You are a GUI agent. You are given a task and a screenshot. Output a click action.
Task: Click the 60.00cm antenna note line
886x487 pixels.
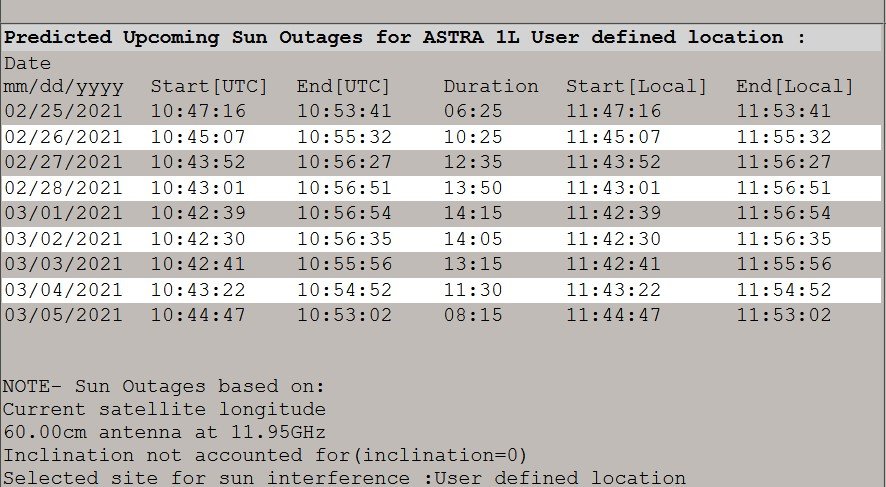coord(164,432)
